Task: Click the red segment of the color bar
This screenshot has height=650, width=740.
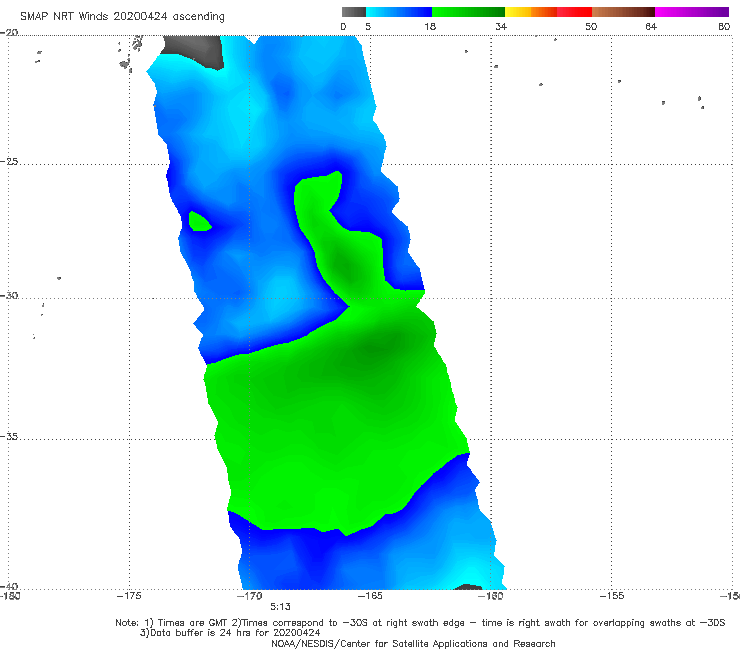Action: (574, 12)
